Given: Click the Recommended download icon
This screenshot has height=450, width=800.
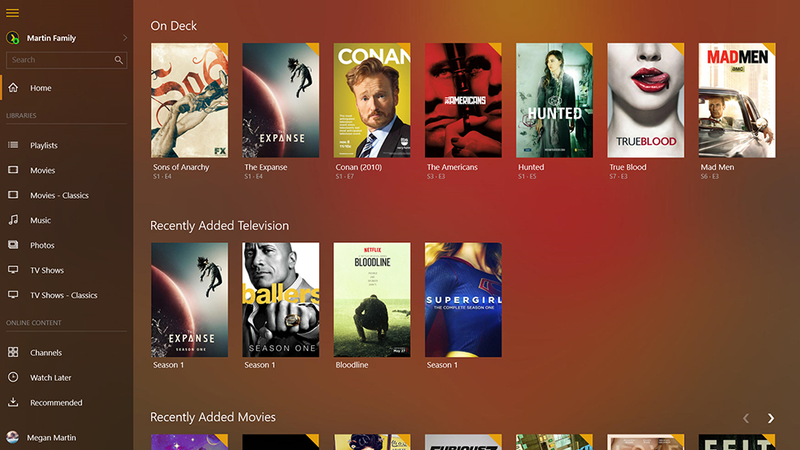Looking at the screenshot, I should 13,402.
